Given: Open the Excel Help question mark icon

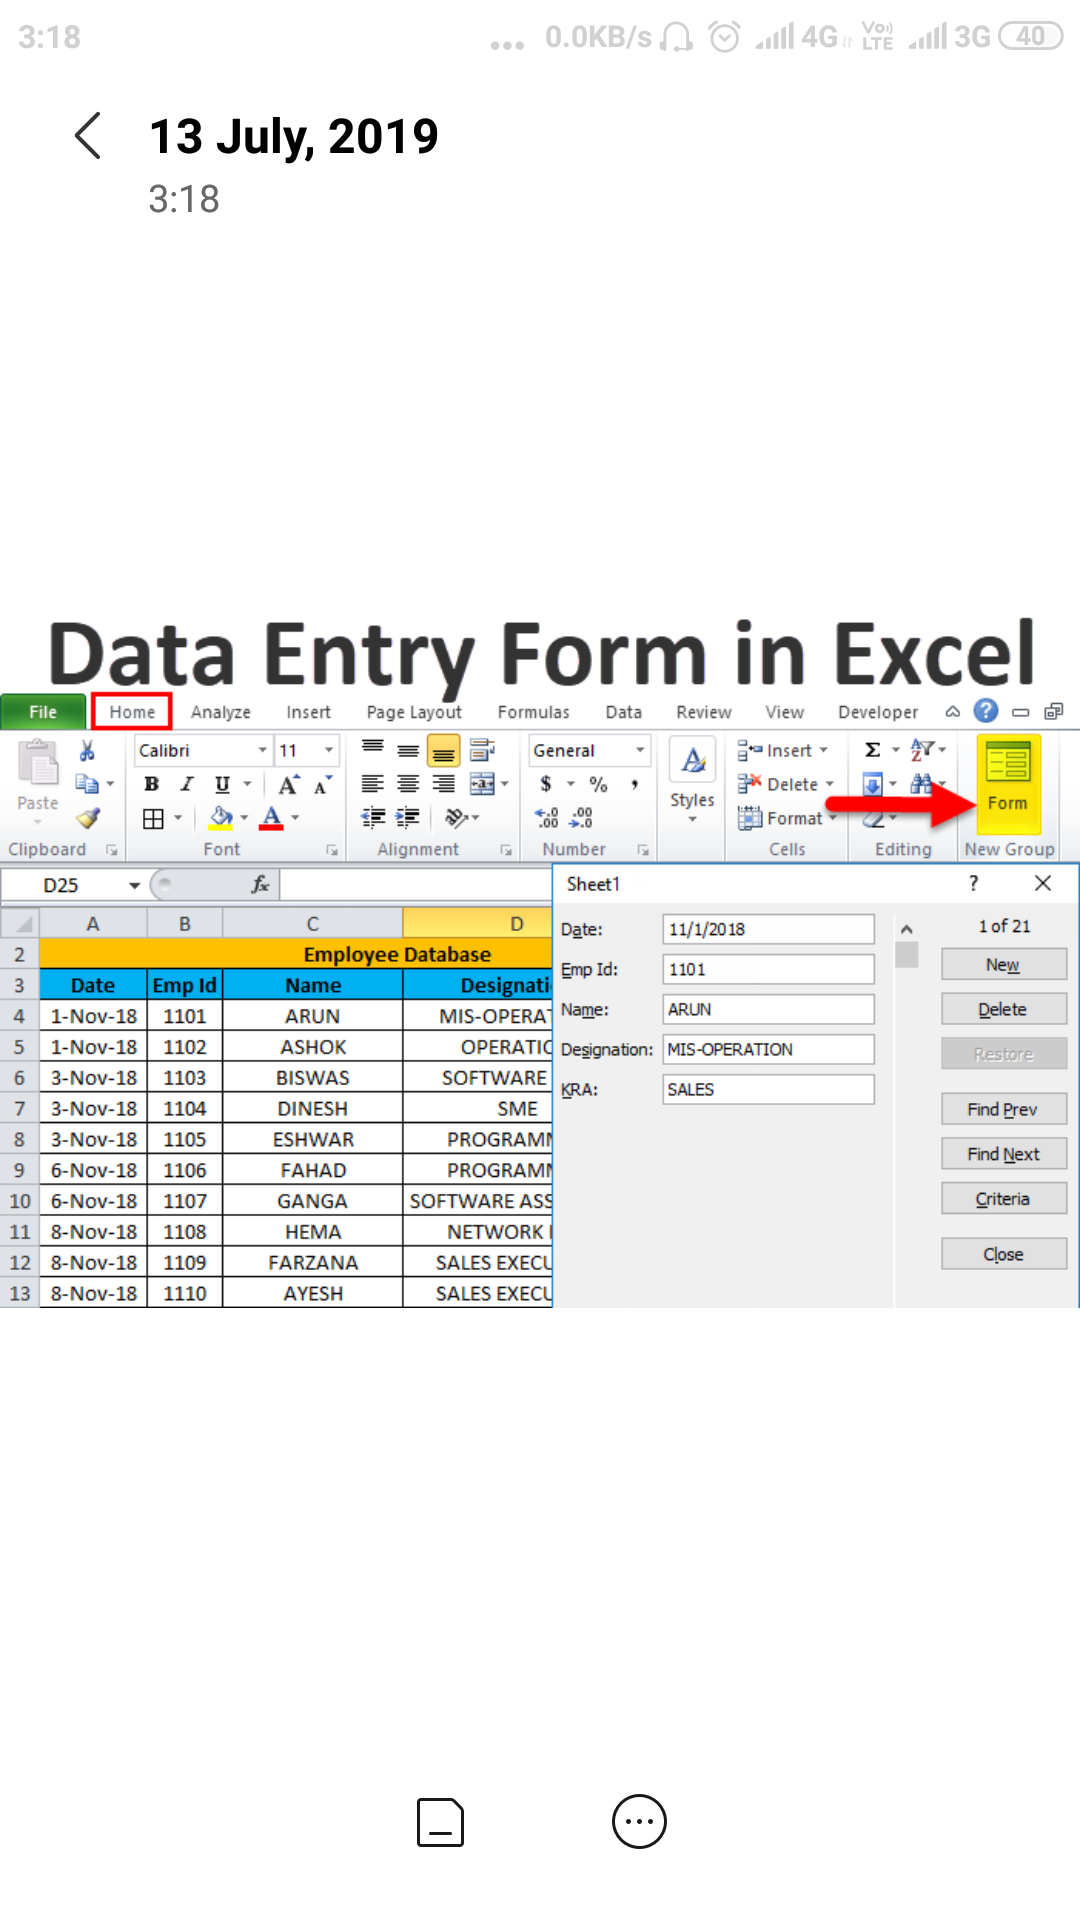Looking at the screenshot, I should coord(986,711).
